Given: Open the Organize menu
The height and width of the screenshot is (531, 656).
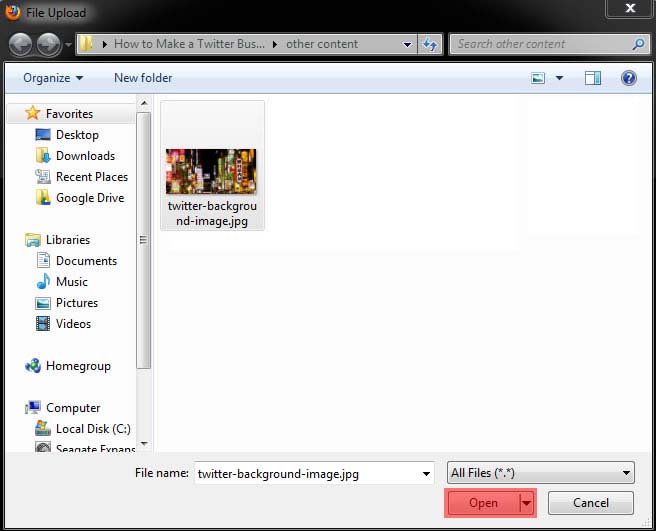Looking at the screenshot, I should click(54, 78).
